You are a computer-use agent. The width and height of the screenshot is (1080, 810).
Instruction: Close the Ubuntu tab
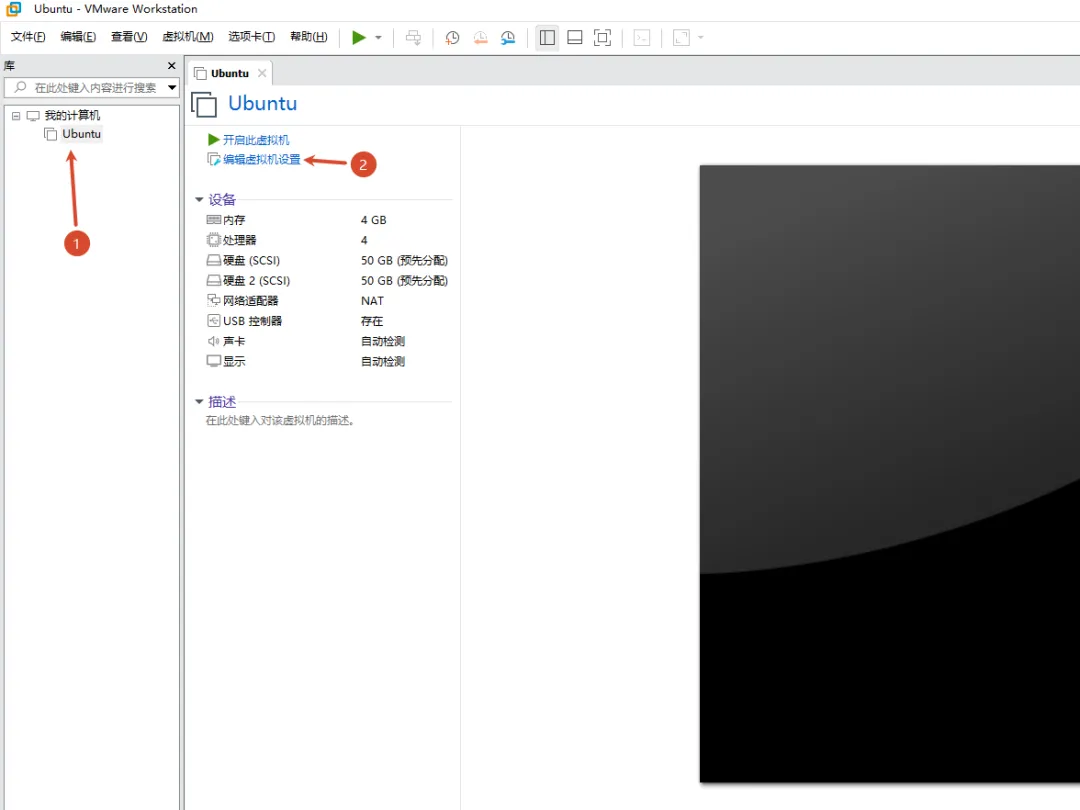tap(262, 73)
